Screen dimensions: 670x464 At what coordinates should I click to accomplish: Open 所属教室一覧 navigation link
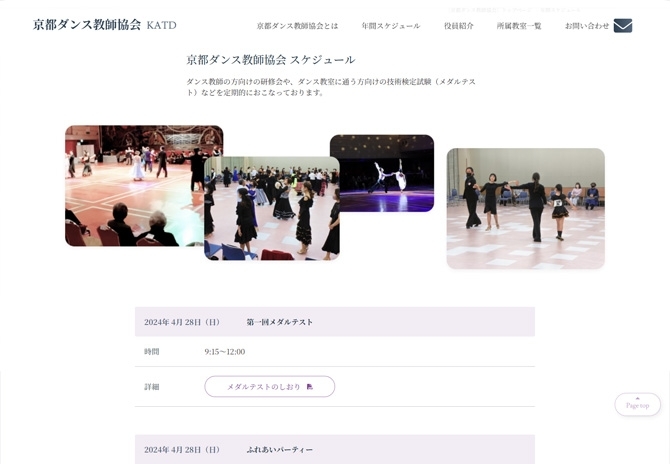(518, 26)
